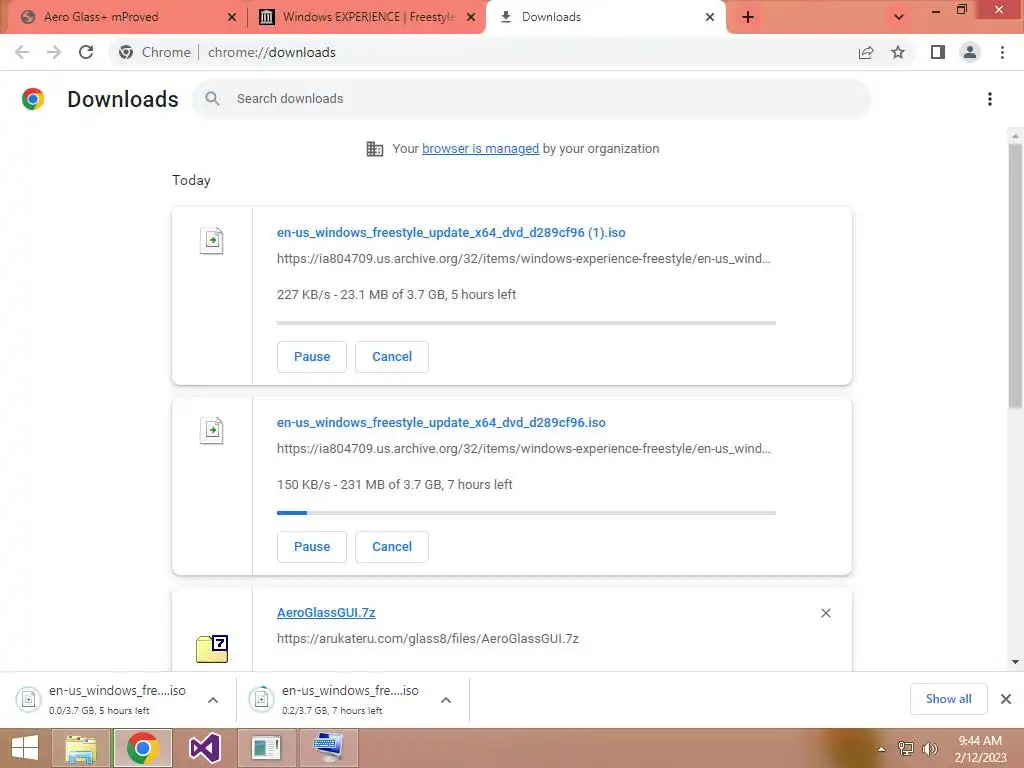Click the 150 KB/s status text
This screenshot has width=1024, height=768.
394,485
